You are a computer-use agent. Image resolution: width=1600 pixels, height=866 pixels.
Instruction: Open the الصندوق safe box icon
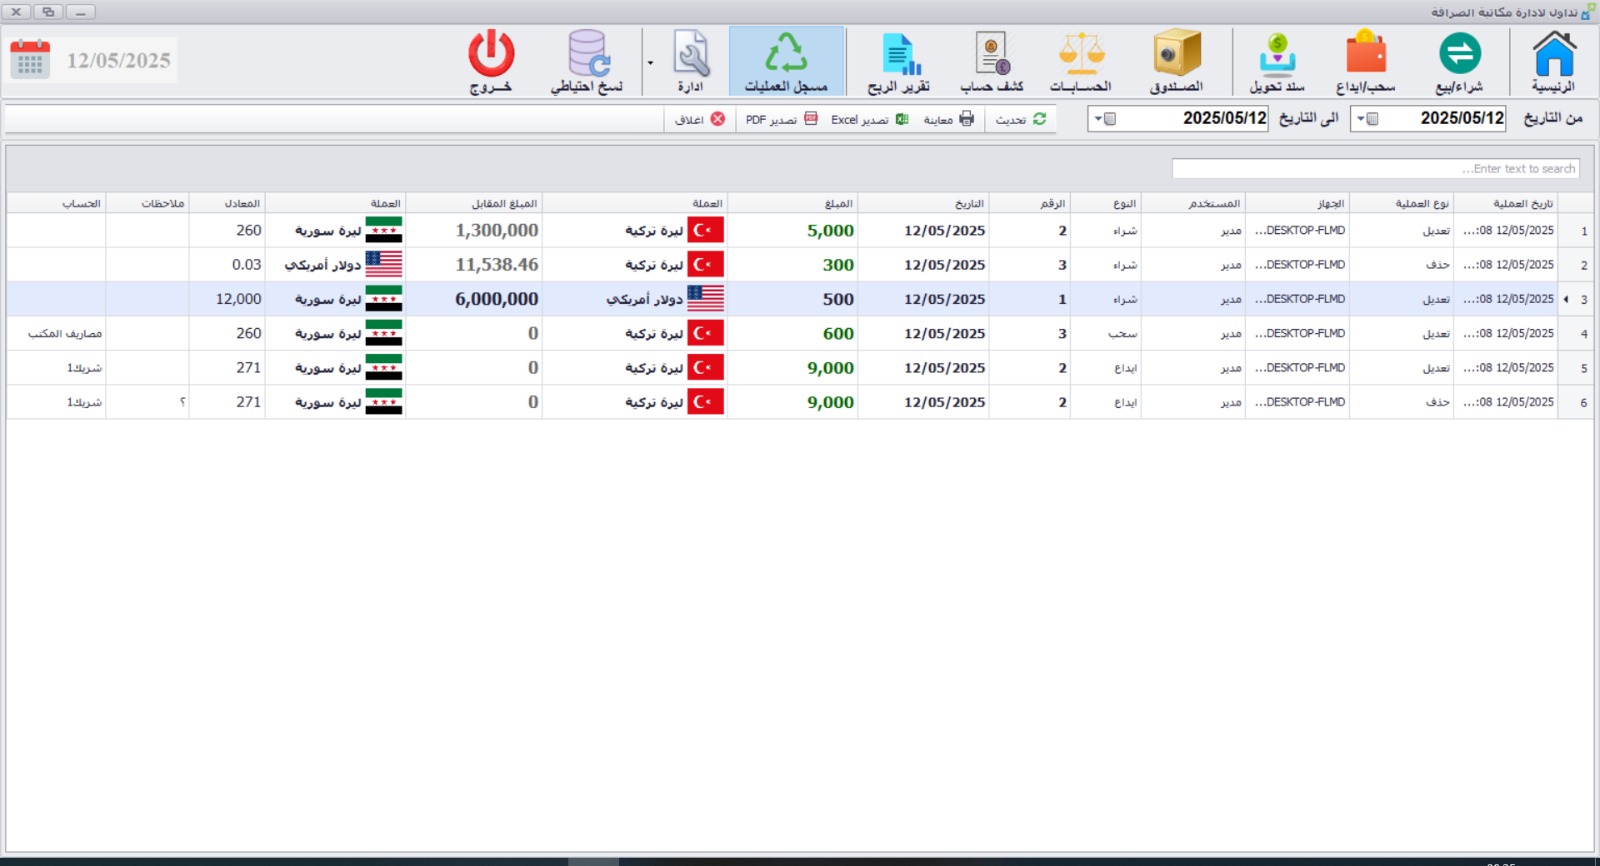[x=1176, y=61]
